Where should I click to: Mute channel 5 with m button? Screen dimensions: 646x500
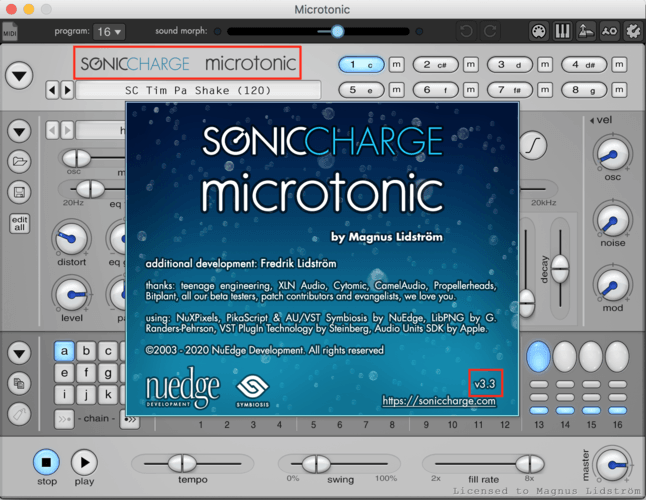point(396,90)
